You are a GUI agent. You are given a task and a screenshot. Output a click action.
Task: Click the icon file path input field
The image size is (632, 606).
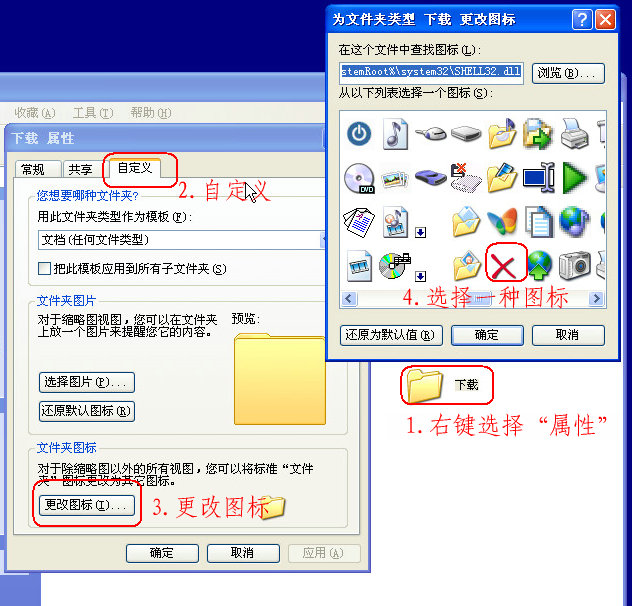(431, 73)
